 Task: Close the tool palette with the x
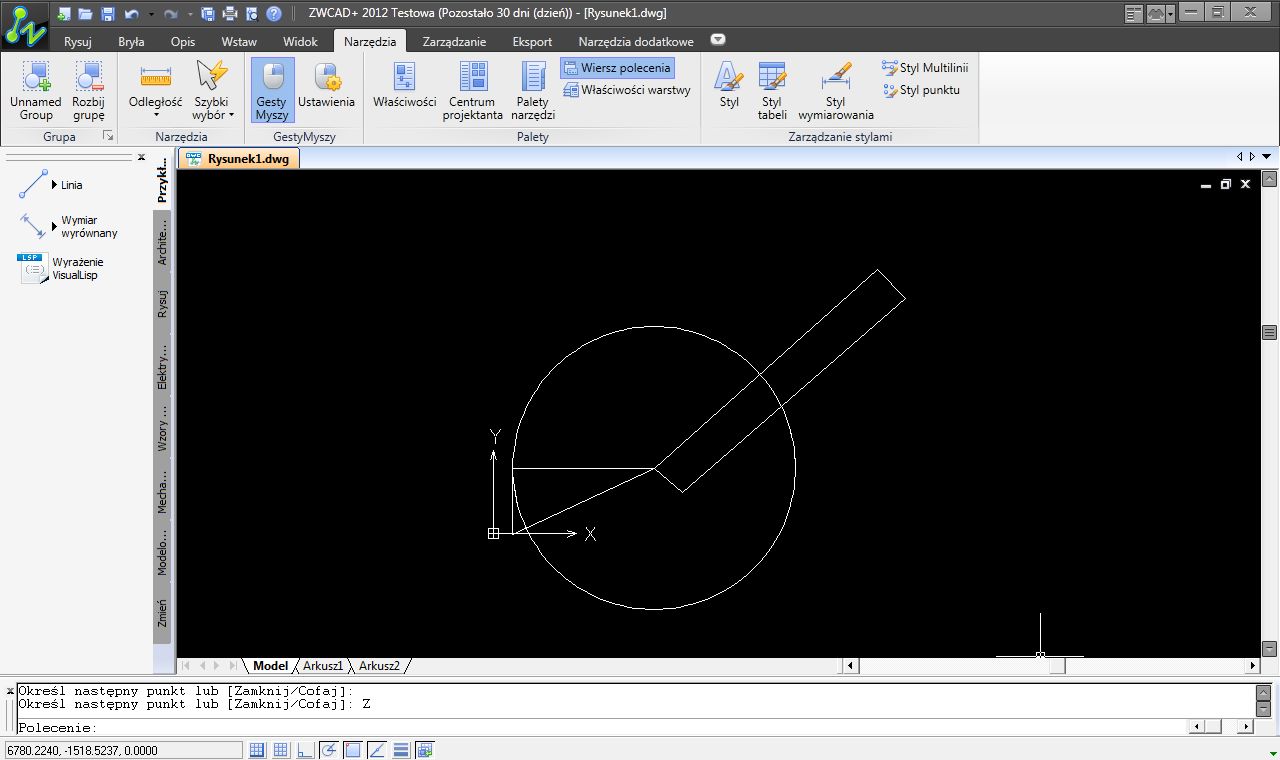click(x=141, y=158)
